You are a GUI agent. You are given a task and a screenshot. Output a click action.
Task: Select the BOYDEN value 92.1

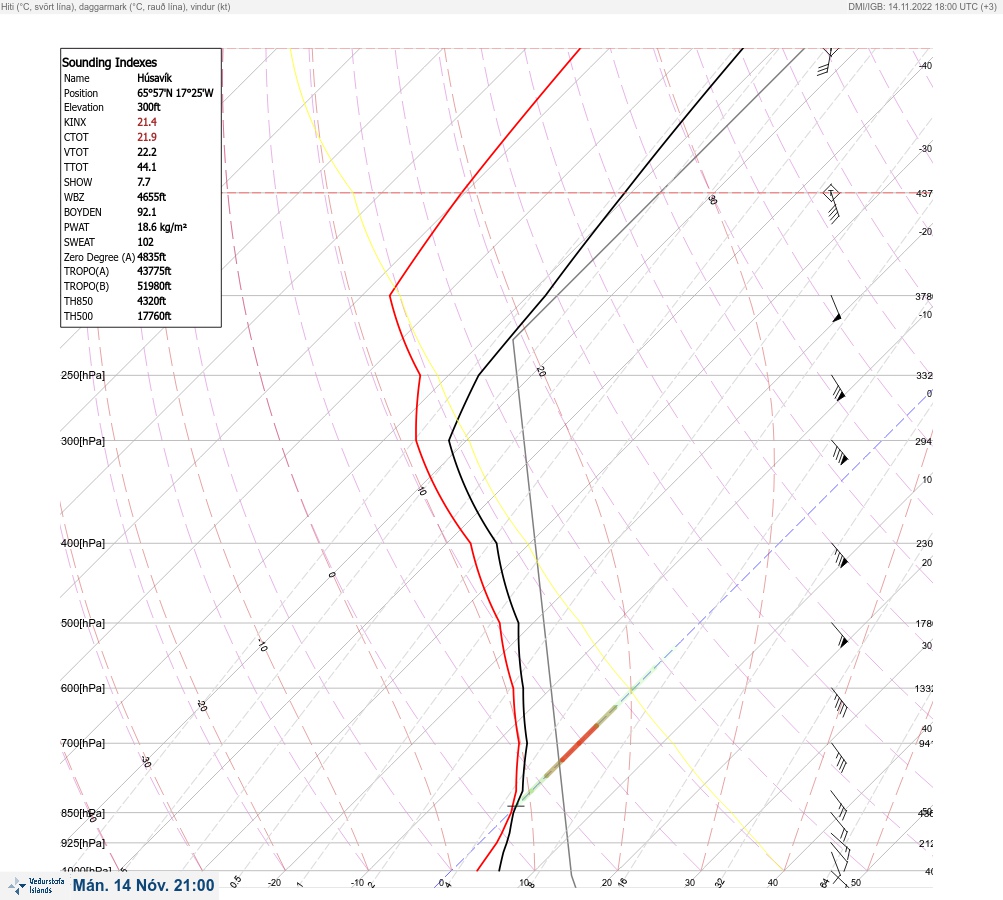pos(146,212)
